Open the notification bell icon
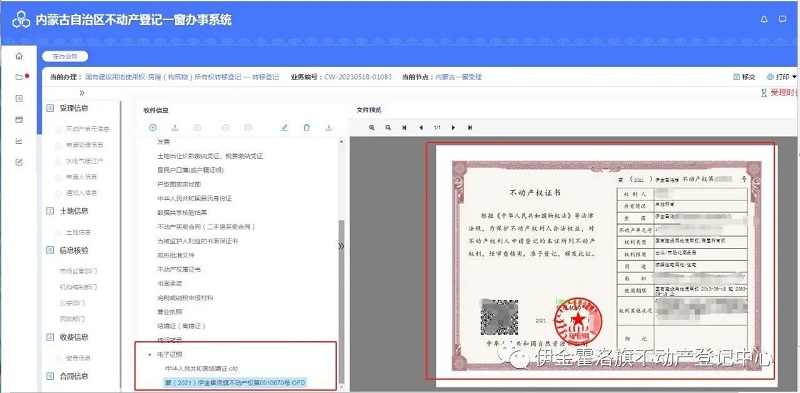This screenshot has height=393, width=800. point(764,19)
